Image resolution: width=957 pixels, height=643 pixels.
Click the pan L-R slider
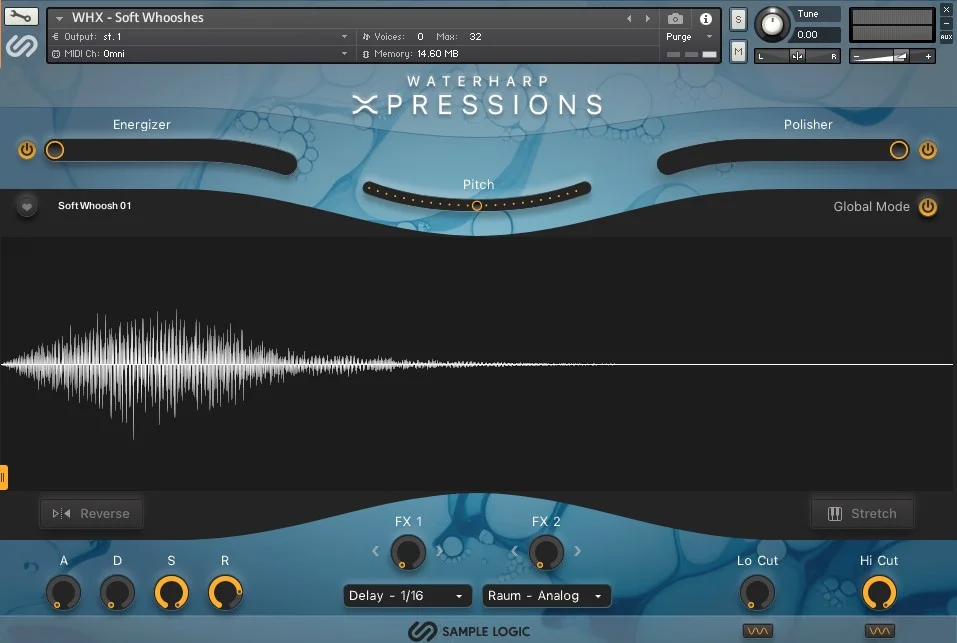coord(797,56)
